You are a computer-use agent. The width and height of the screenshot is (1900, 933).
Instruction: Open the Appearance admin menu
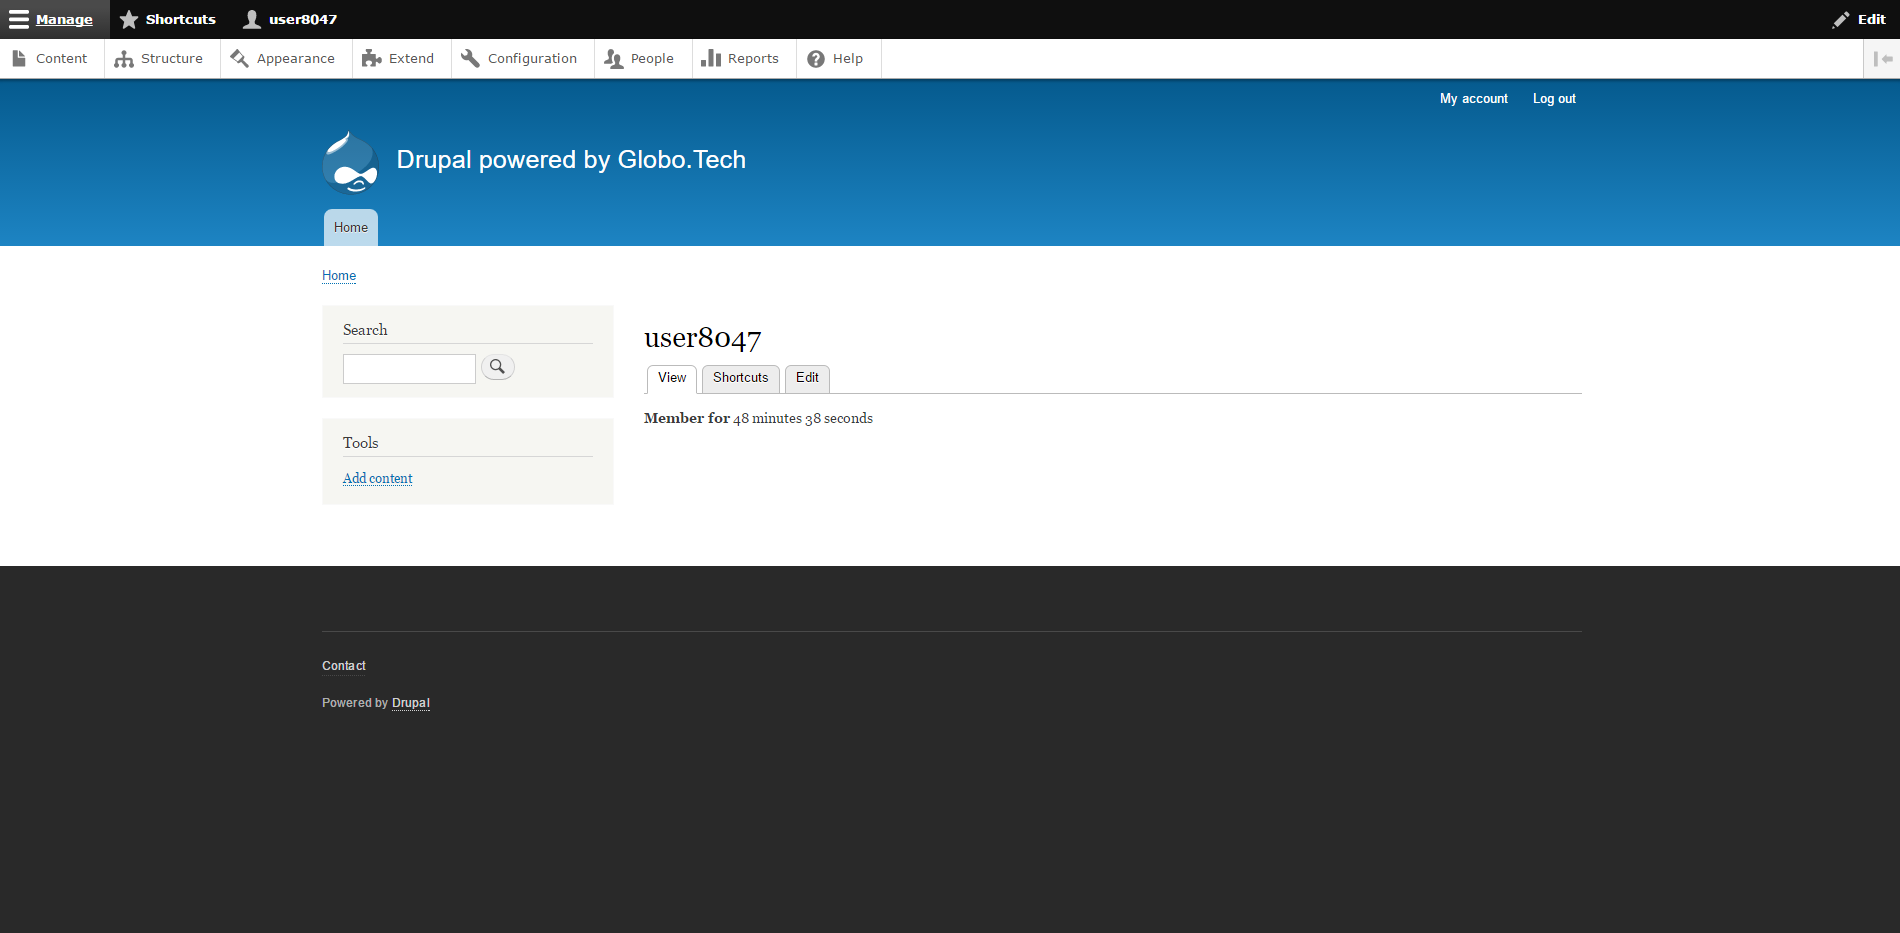pyautogui.click(x=284, y=59)
